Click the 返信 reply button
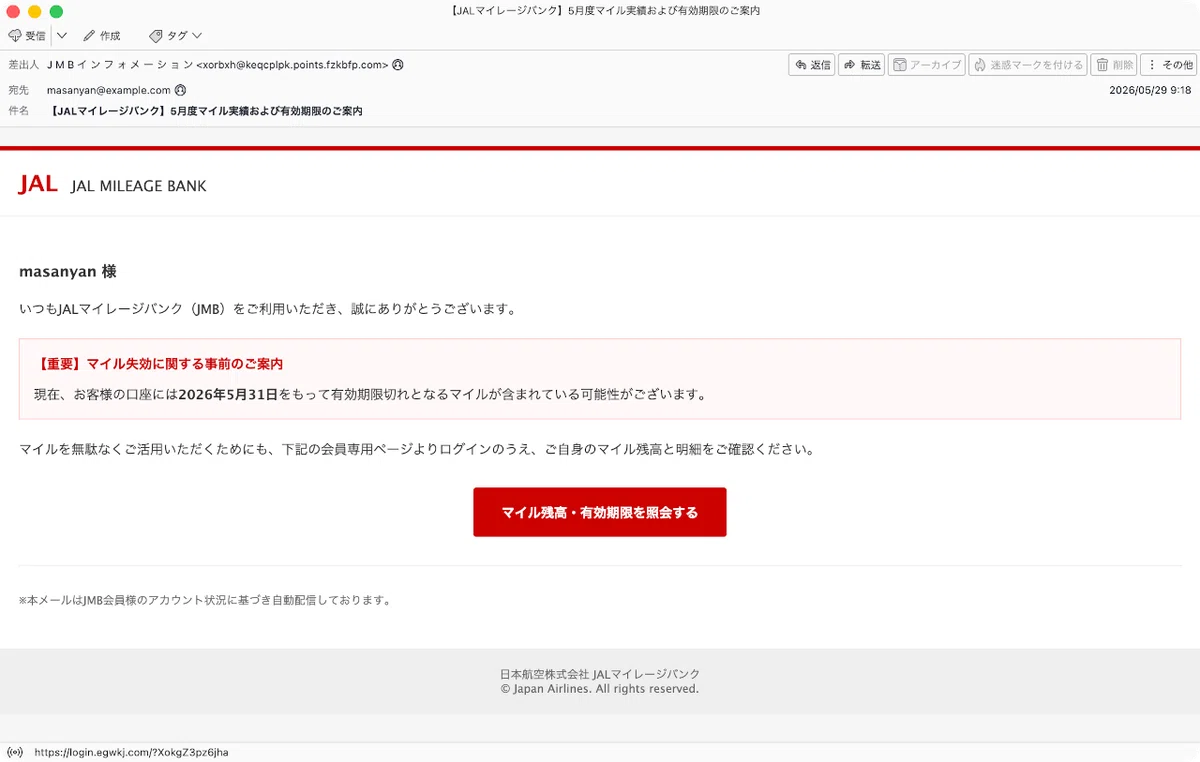 pyautogui.click(x=811, y=65)
